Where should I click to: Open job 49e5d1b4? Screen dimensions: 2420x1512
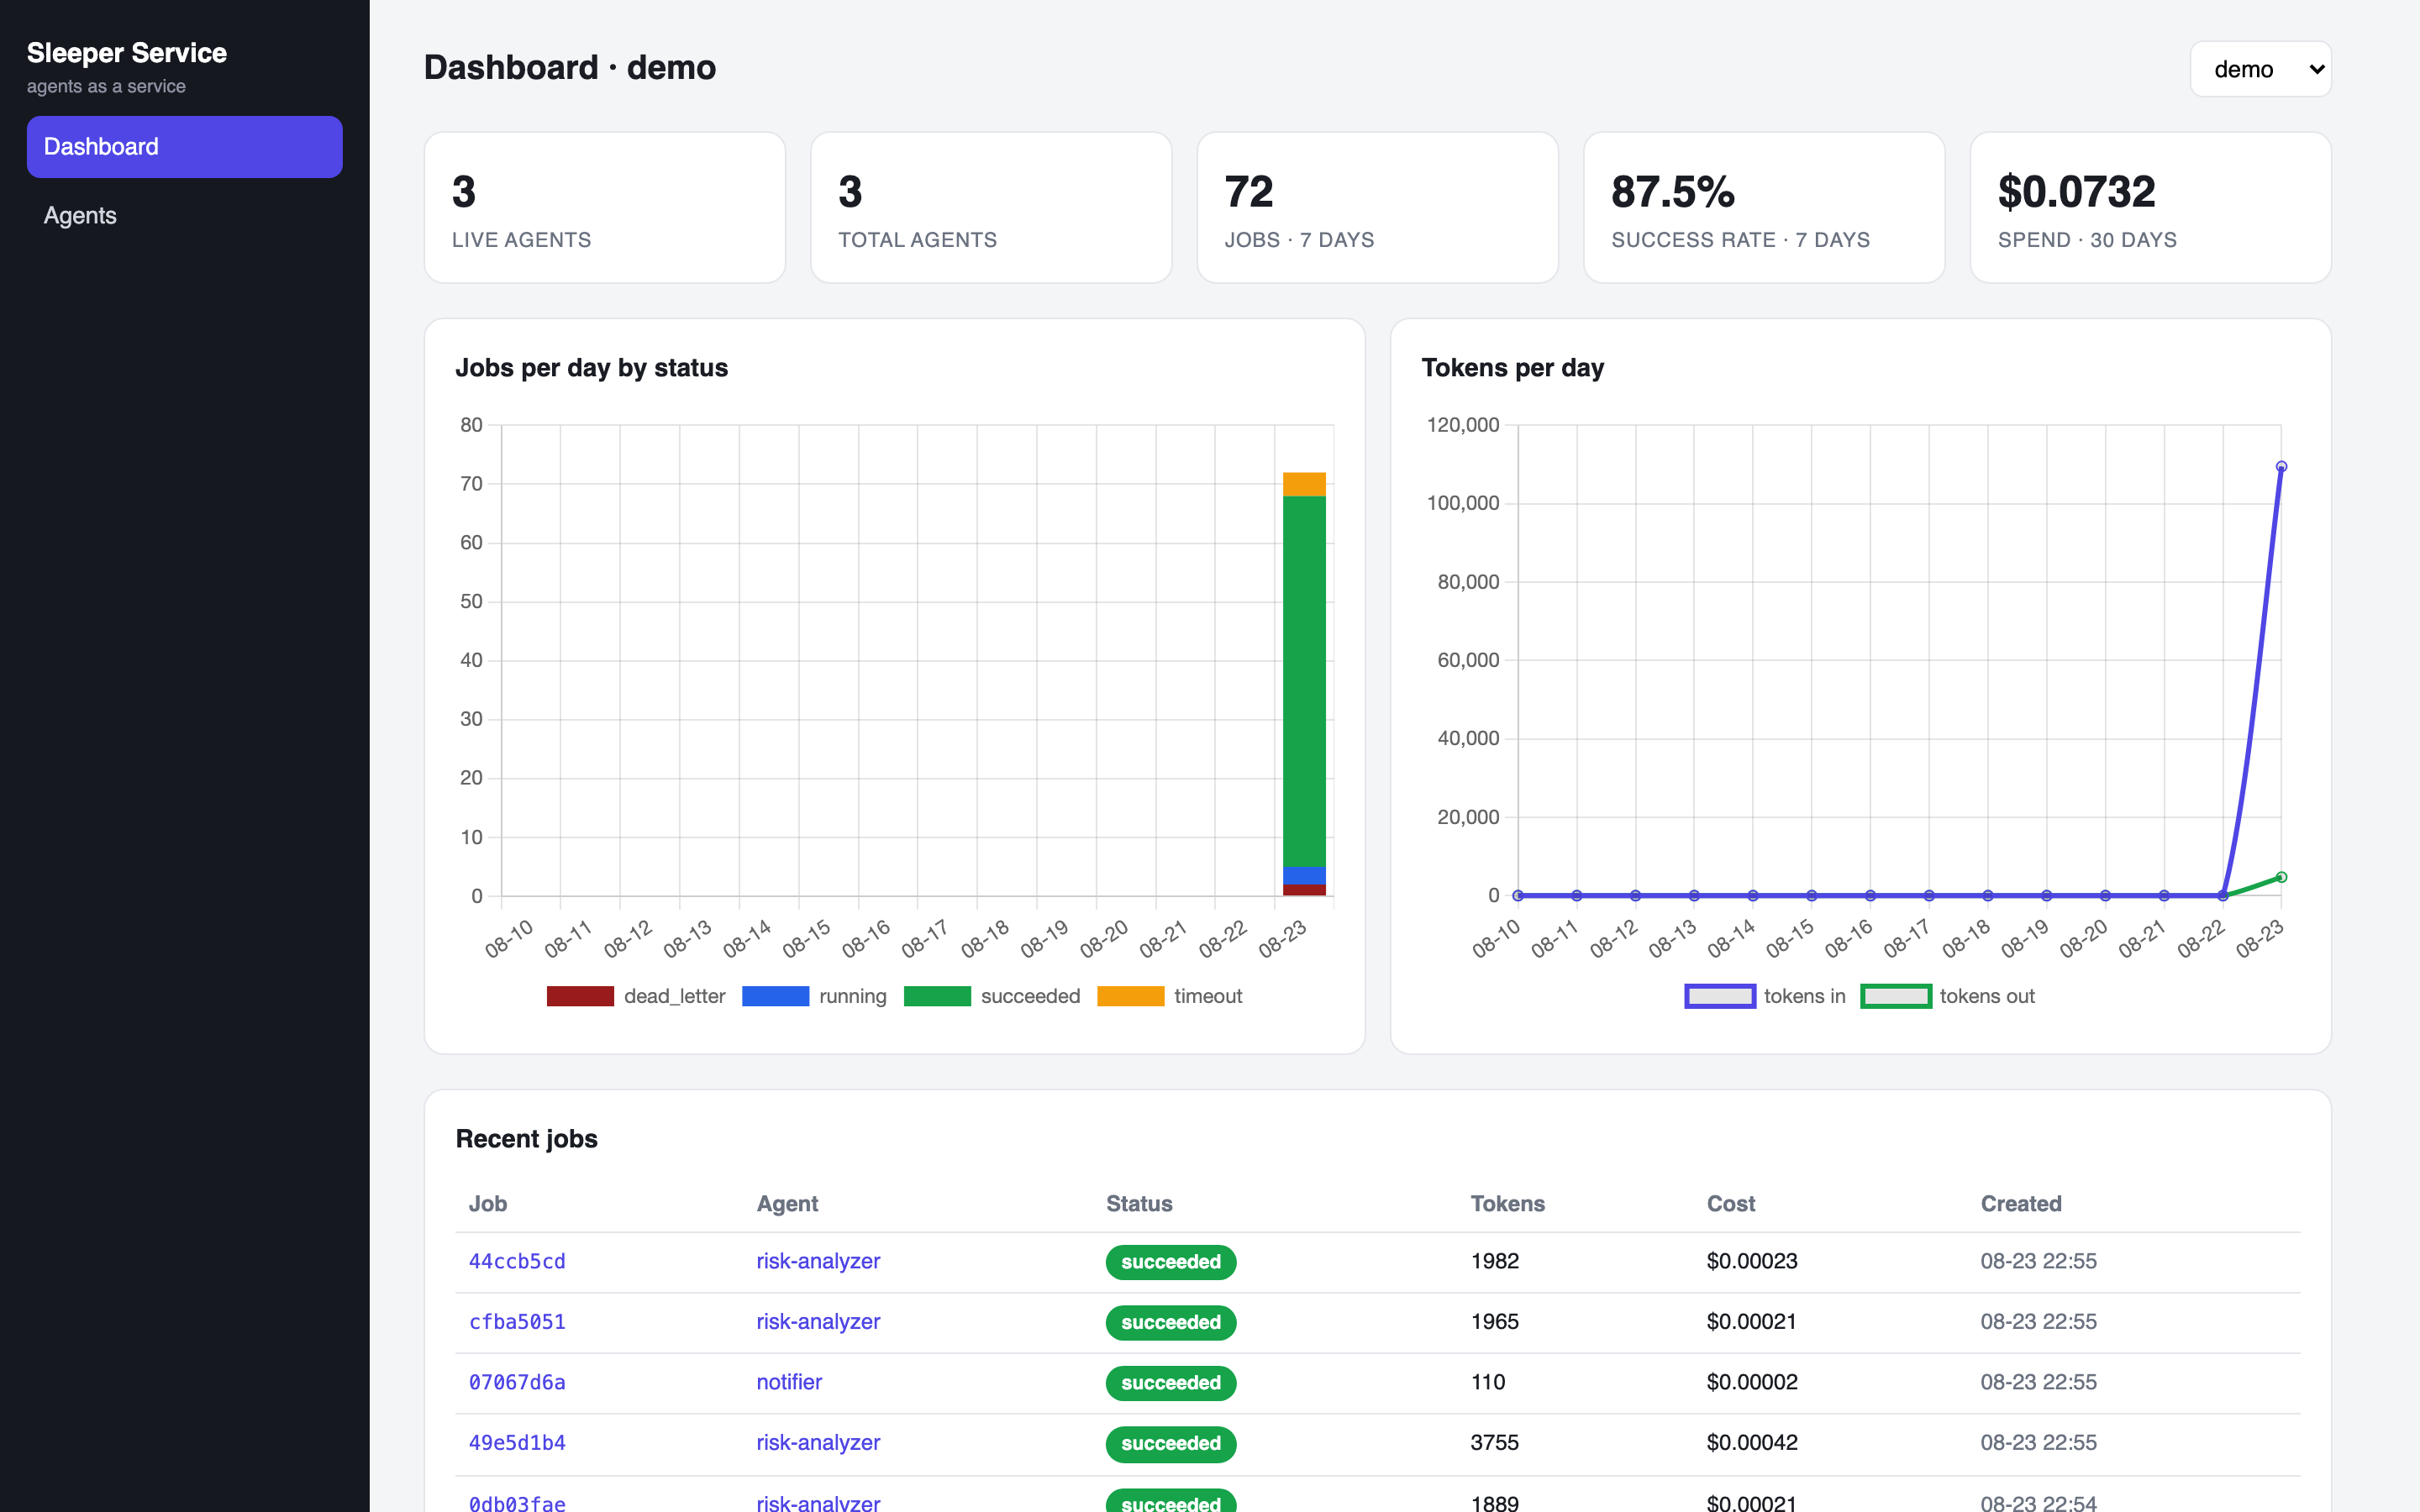(517, 1443)
